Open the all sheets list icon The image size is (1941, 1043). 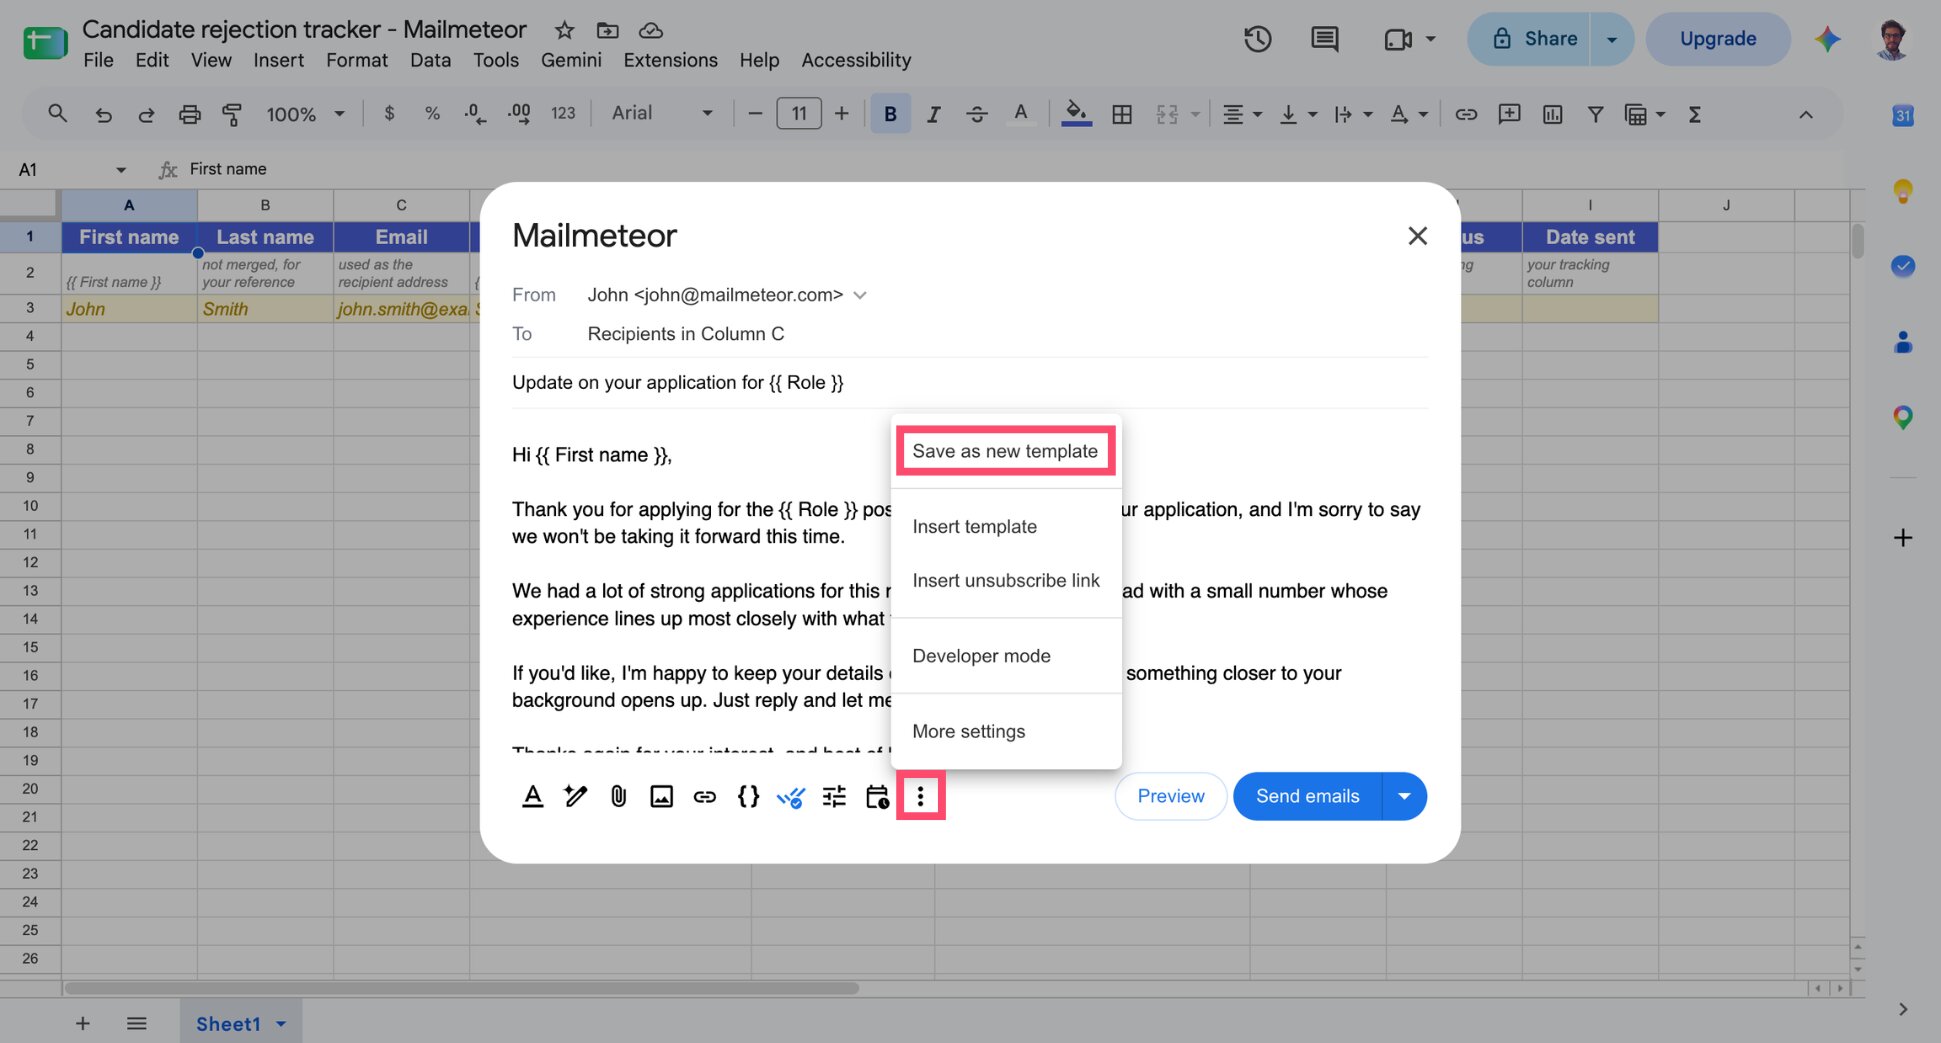[137, 1023]
